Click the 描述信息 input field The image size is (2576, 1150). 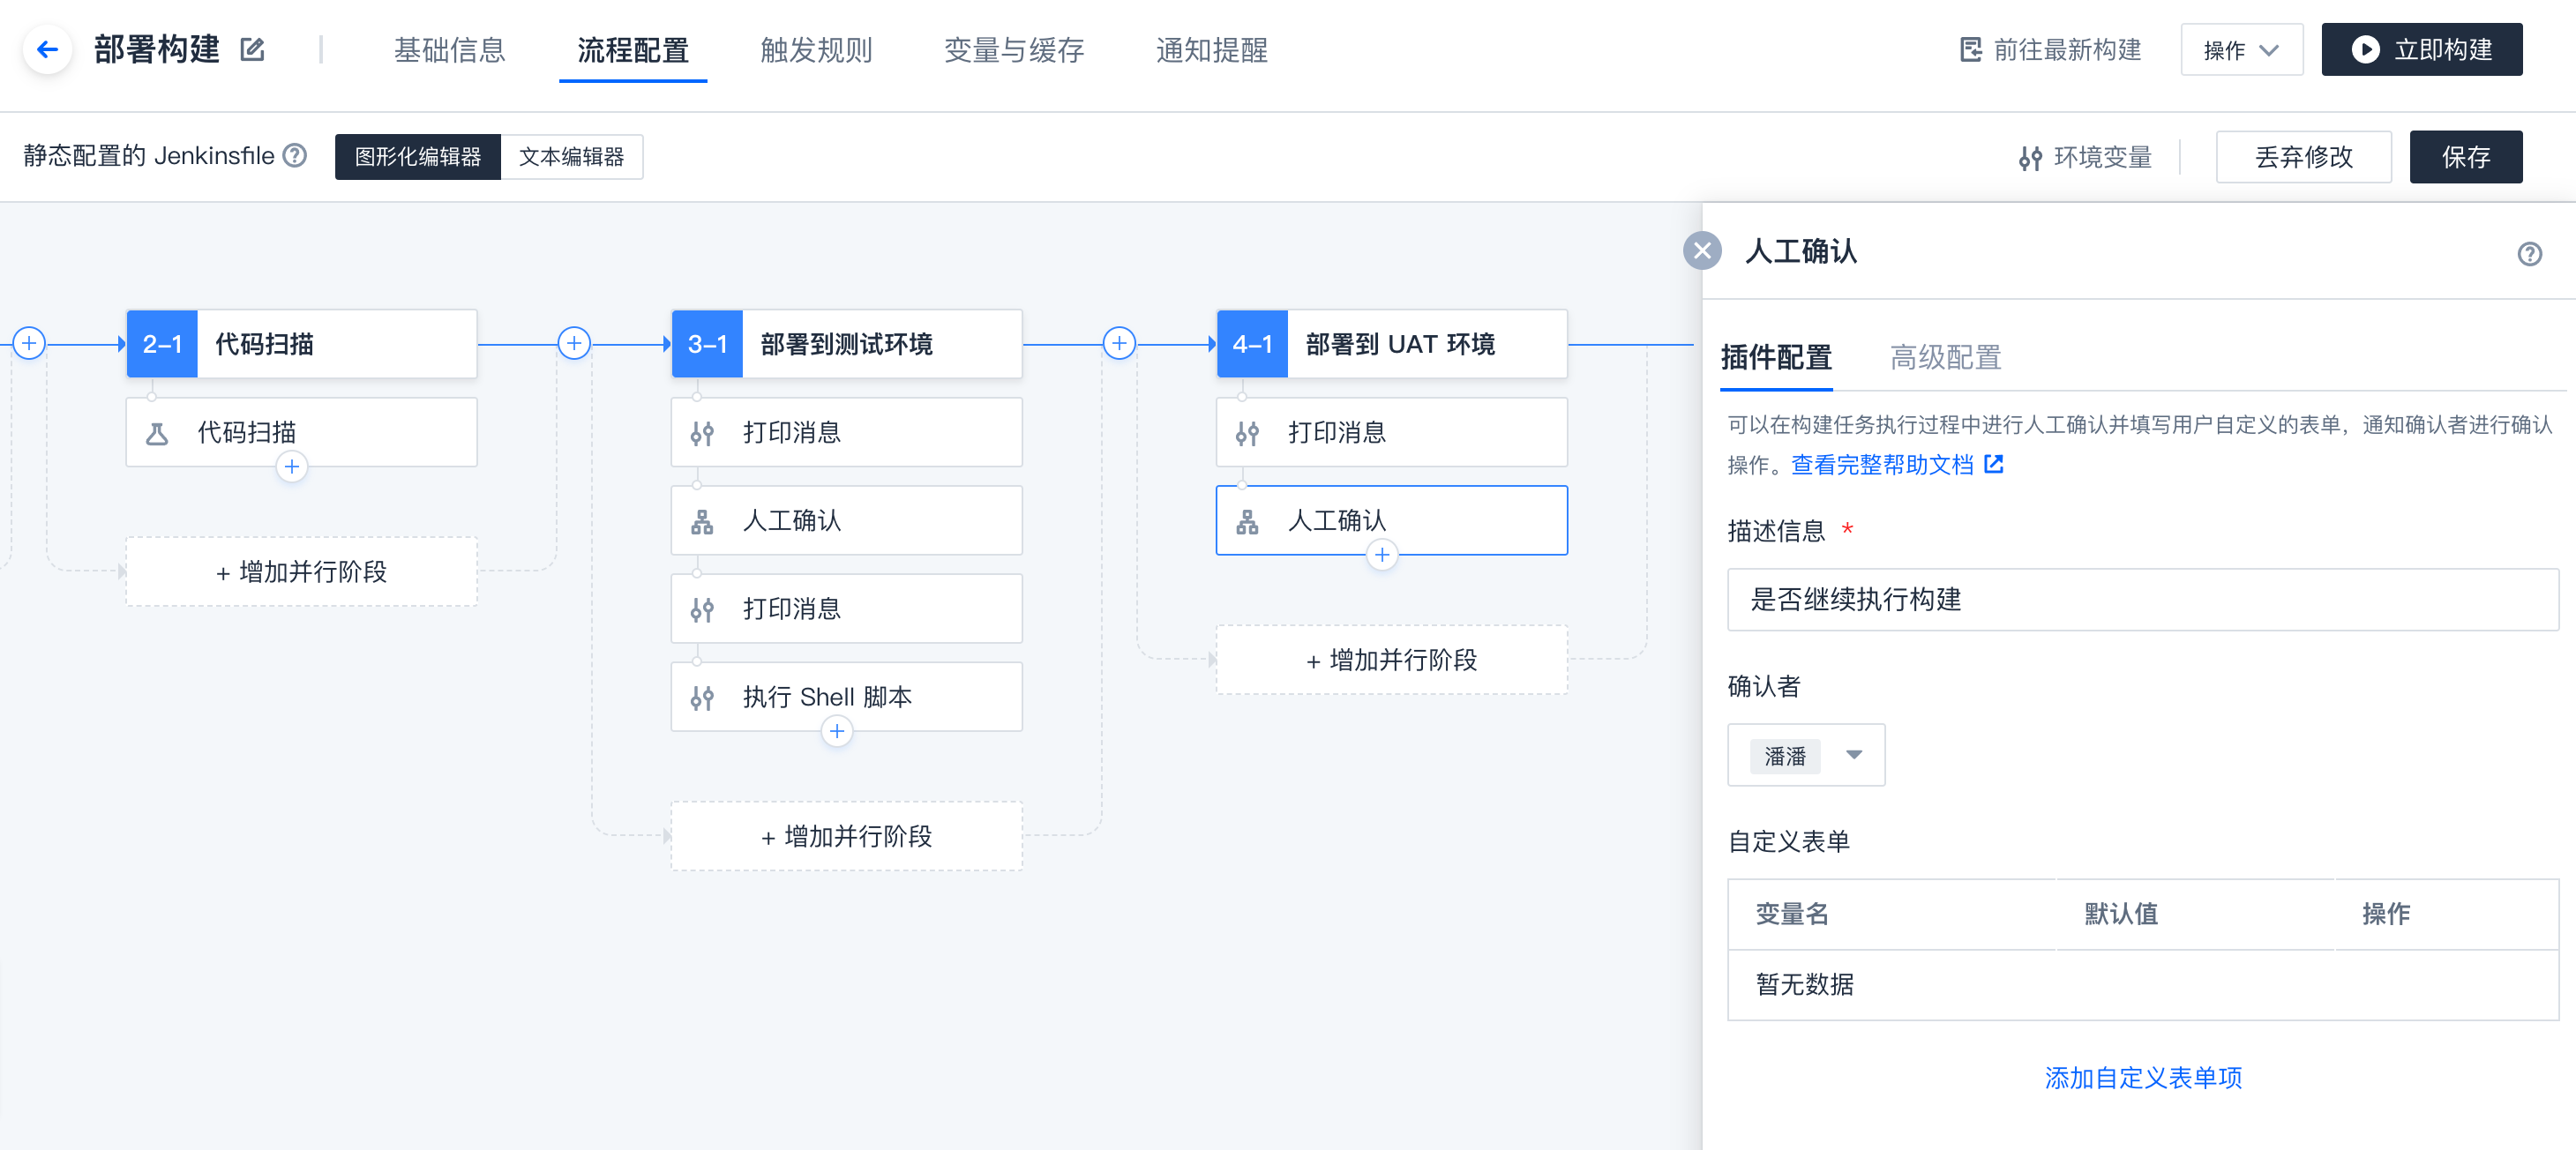(x=2142, y=599)
